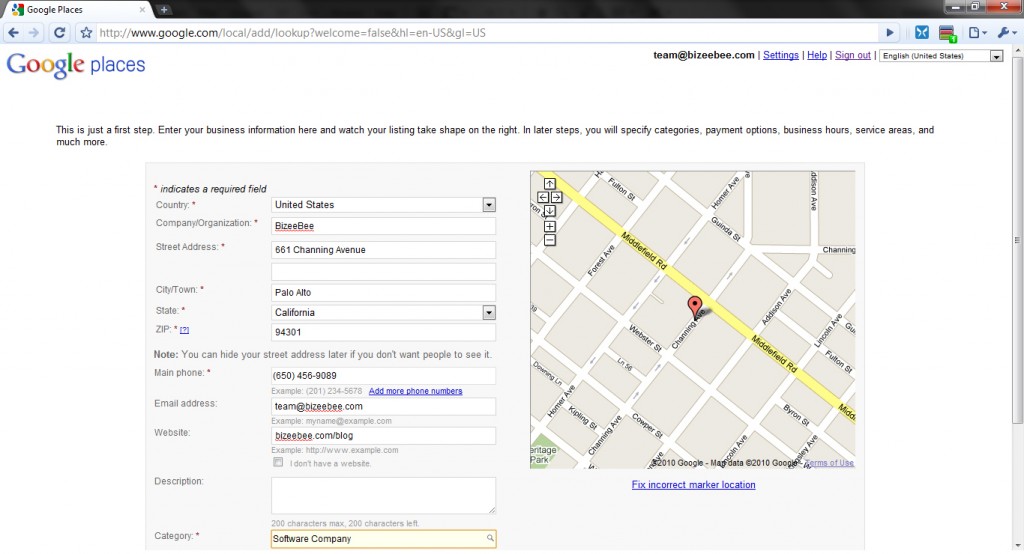Image resolution: width=1024 pixels, height=554 pixels.
Task: Open a new tab with the plus button
Action: pyautogui.click(x=164, y=9)
